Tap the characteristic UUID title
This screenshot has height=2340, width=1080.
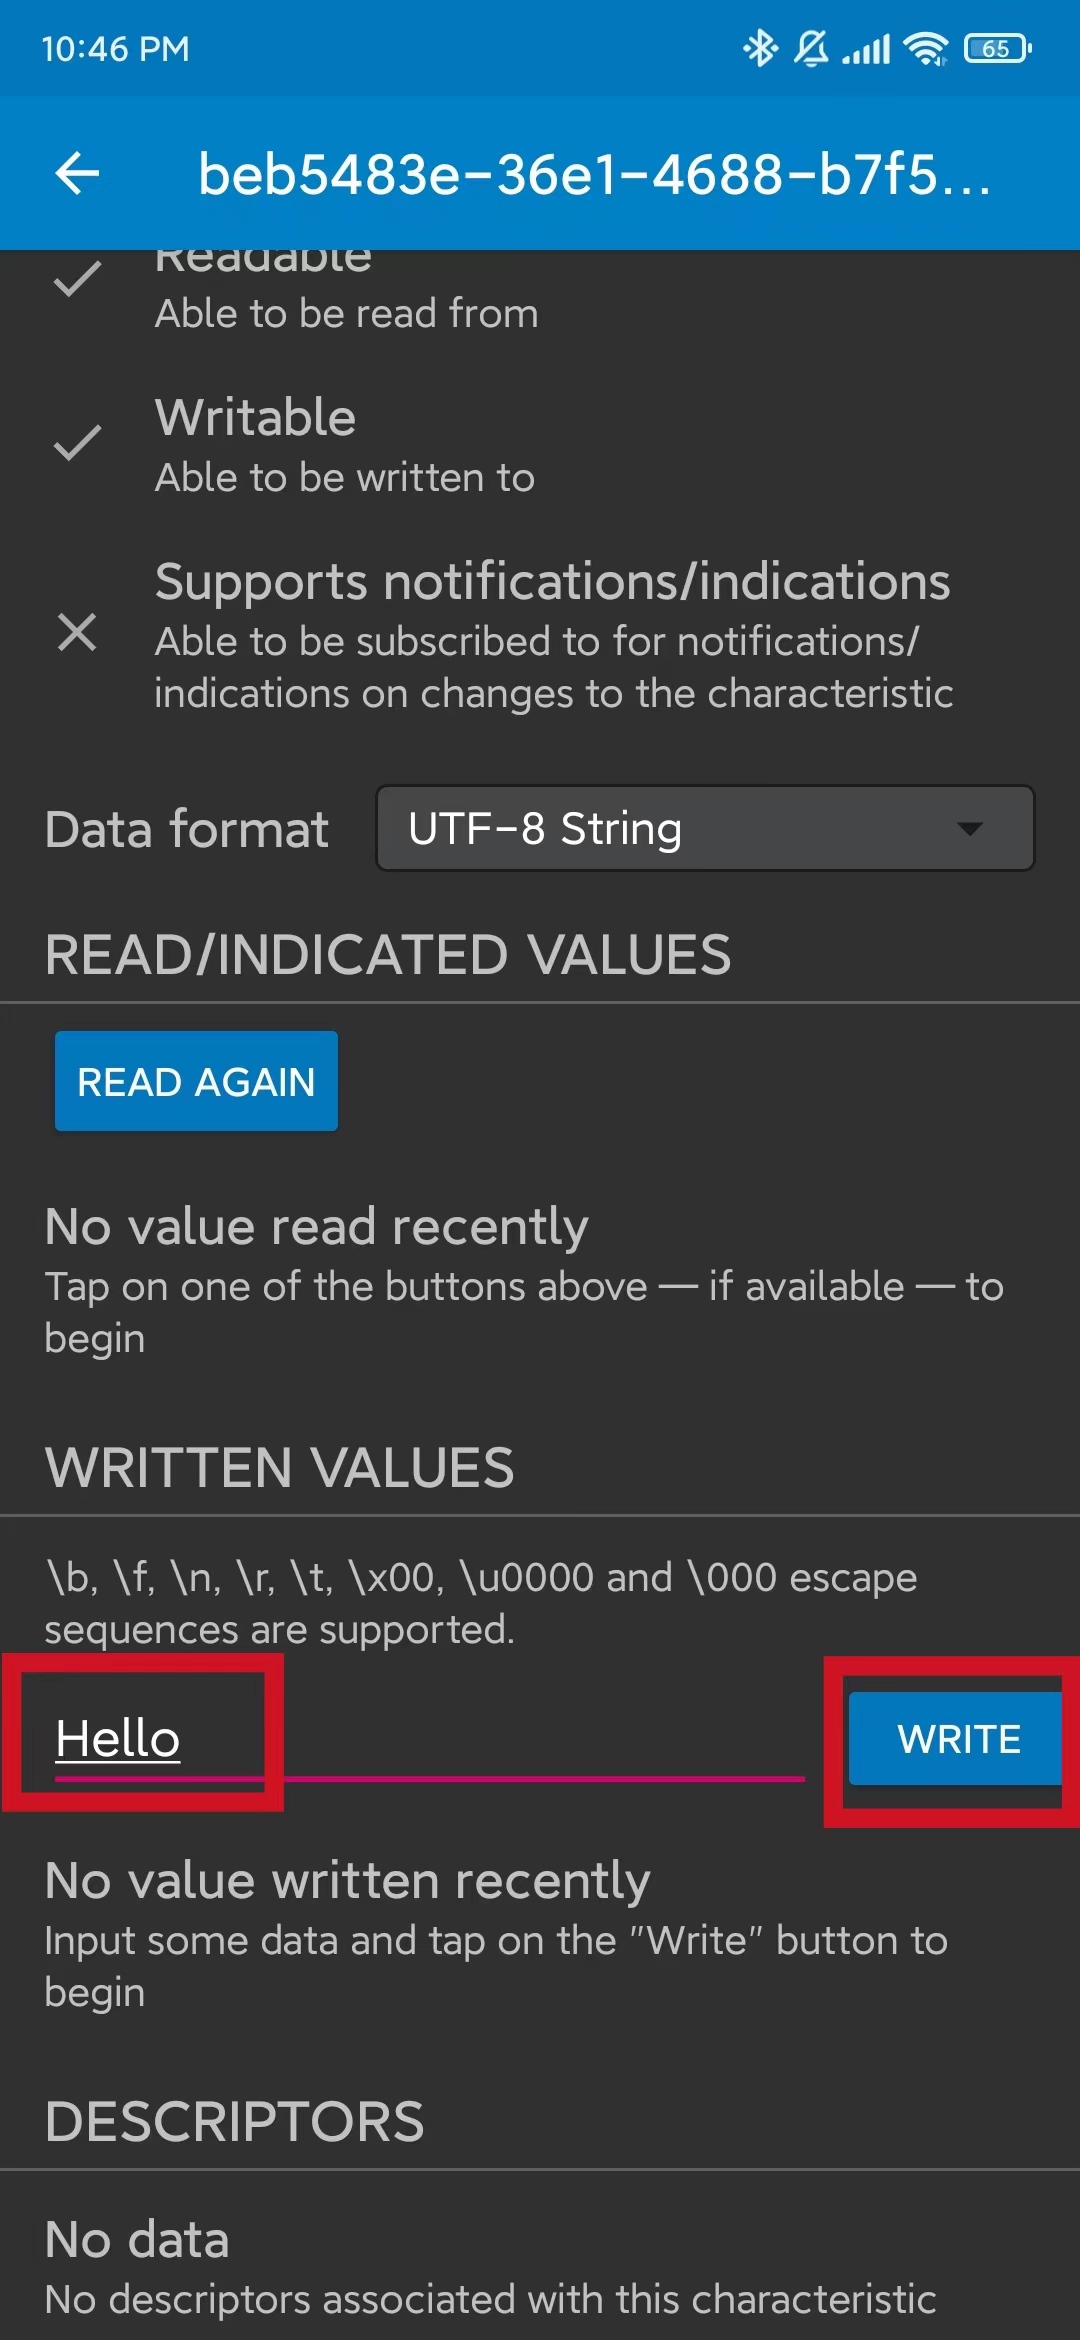pos(594,173)
